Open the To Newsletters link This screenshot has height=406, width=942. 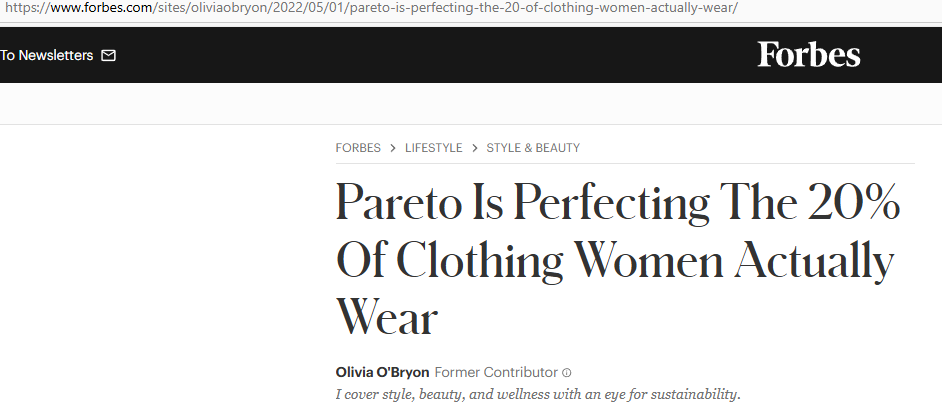[x=47, y=55]
